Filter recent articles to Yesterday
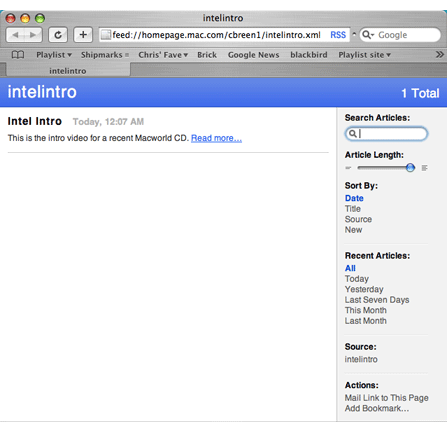The height and width of the screenshot is (422, 447). [364, 289]
